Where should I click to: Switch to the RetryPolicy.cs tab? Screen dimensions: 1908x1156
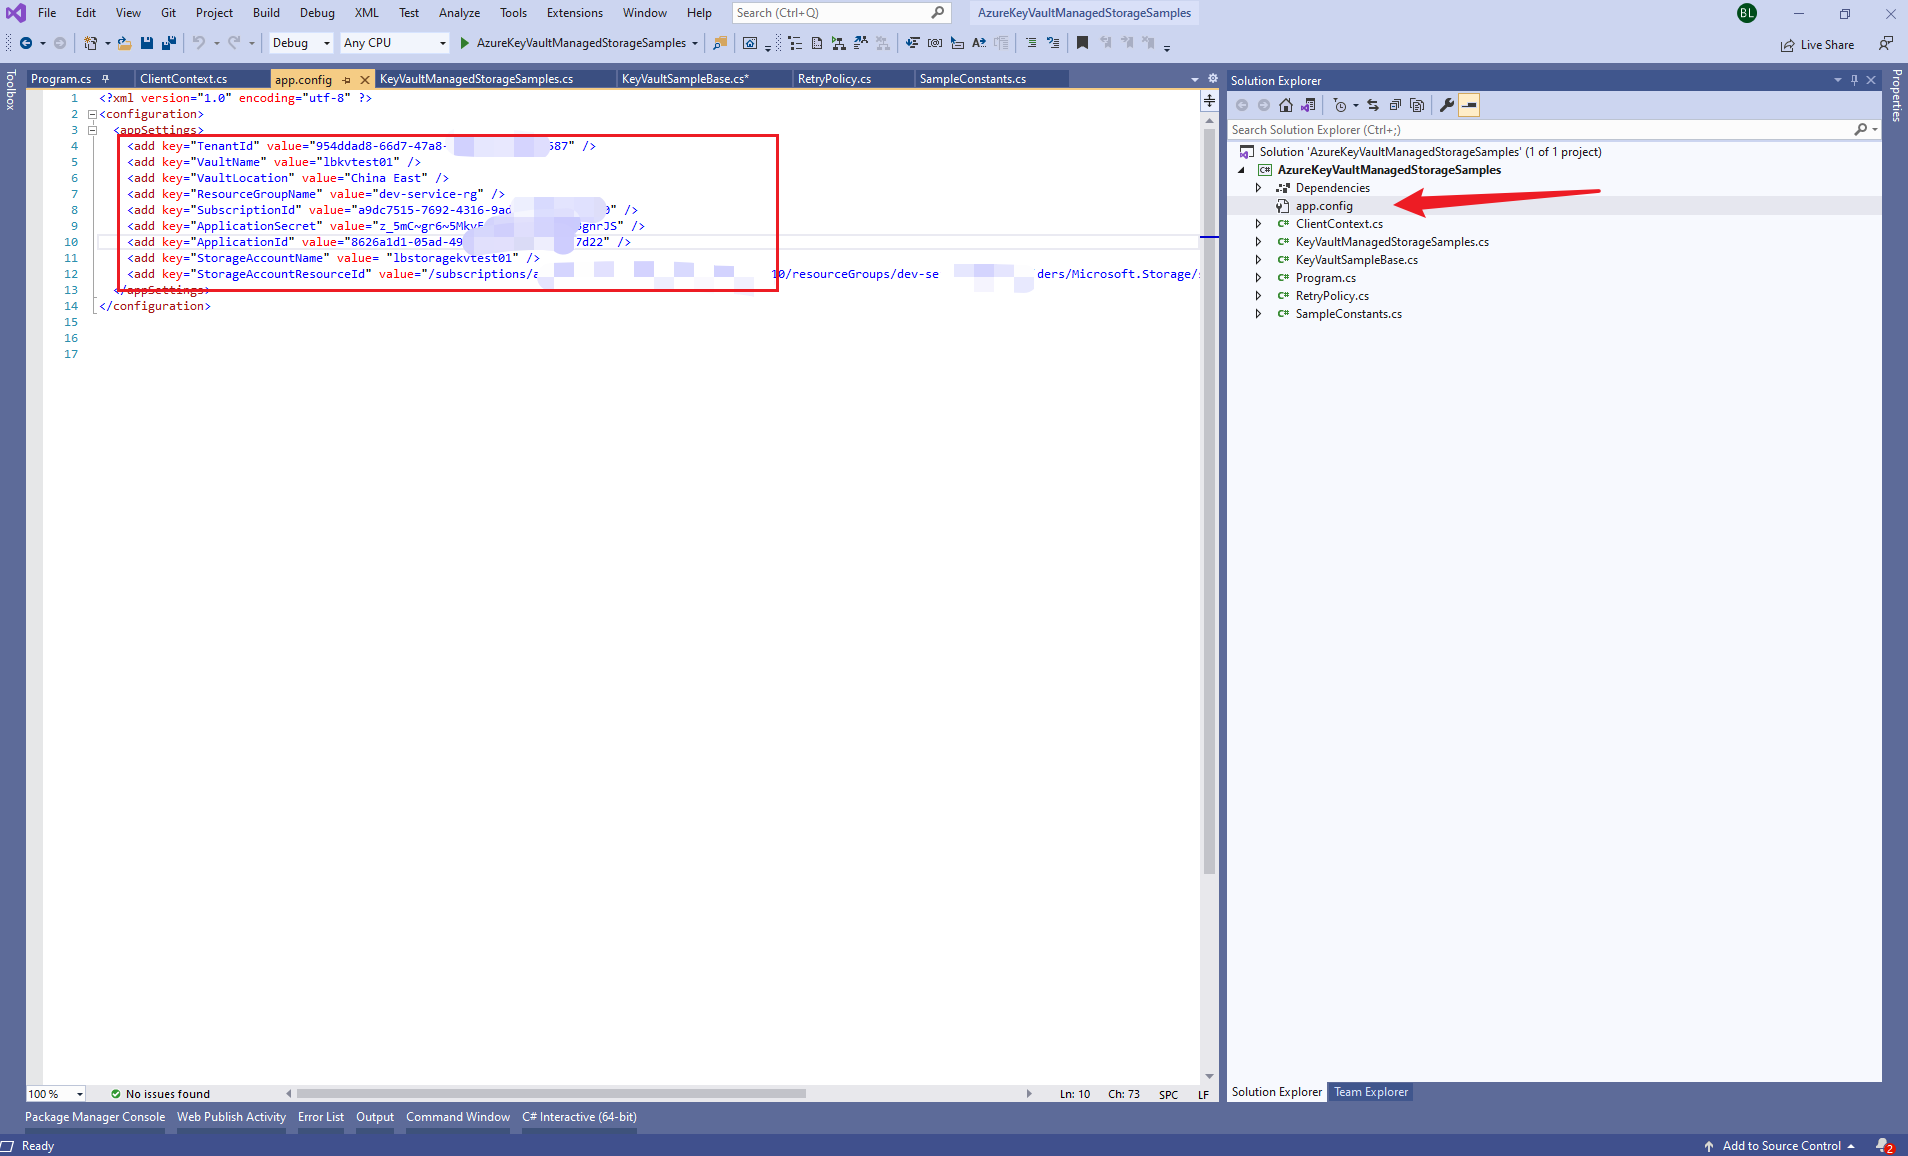[834, 79]
